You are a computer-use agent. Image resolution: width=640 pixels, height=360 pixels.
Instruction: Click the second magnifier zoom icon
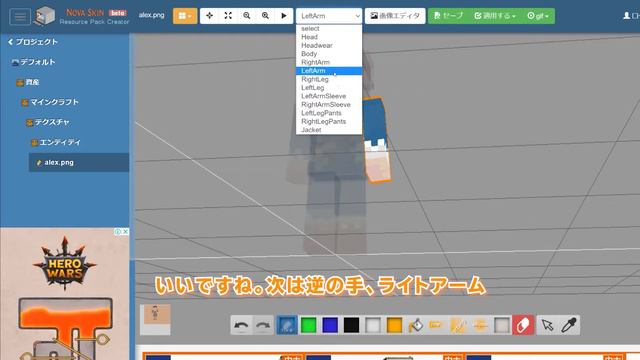tap(265, 16)
